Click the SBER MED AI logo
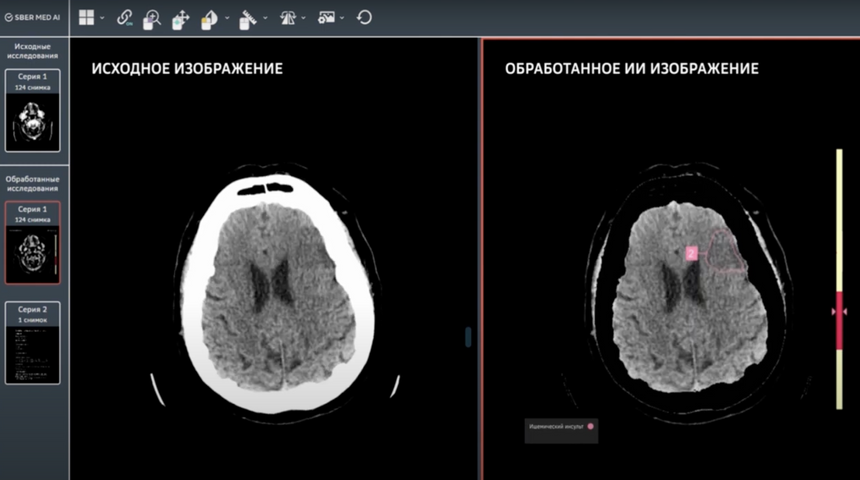 coord(33,18)
